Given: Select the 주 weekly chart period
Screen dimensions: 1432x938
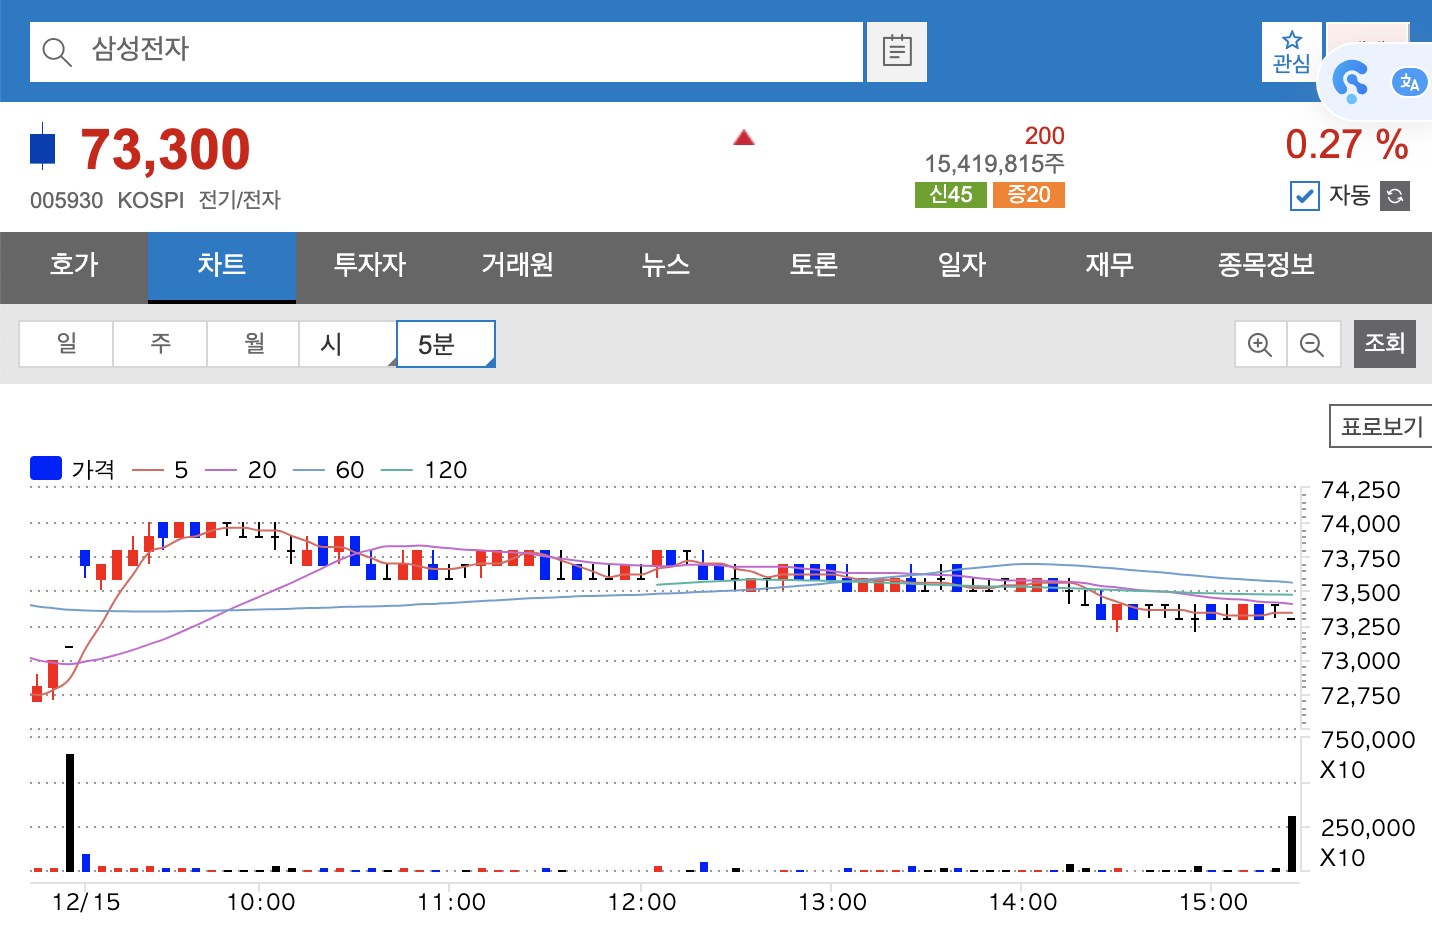Looking at the screenshot, I should pyautogui.click(x=160, y=344).
